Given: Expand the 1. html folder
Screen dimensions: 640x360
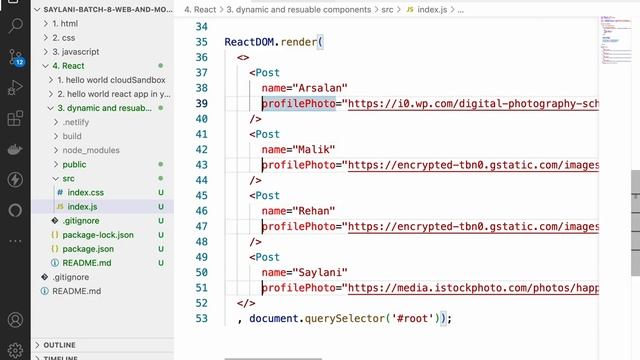Looking at the screenshot, I should pyautogui.click(x=102, y=24).
